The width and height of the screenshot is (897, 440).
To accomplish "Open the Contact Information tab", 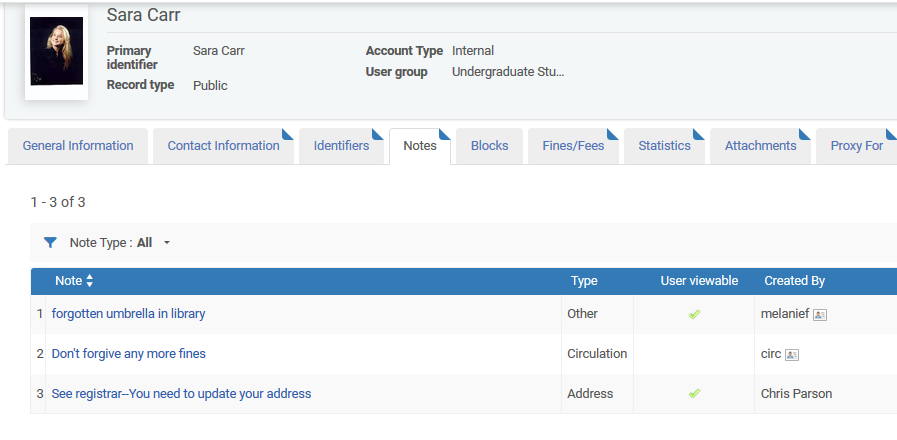I will point(223,146).
